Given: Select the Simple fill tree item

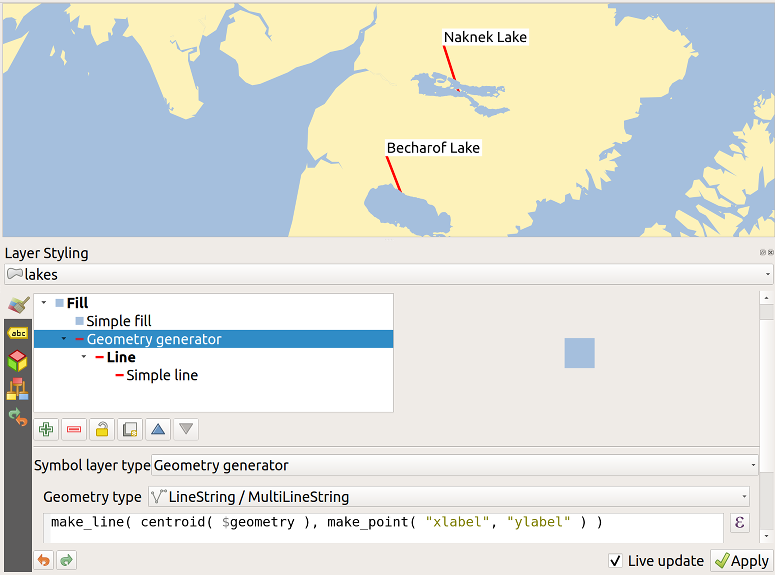Looking at the screenshot, I should [118, 321].
